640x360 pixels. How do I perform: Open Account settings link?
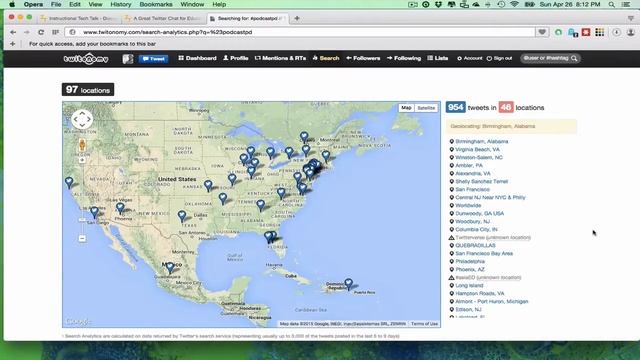point(469,58)
